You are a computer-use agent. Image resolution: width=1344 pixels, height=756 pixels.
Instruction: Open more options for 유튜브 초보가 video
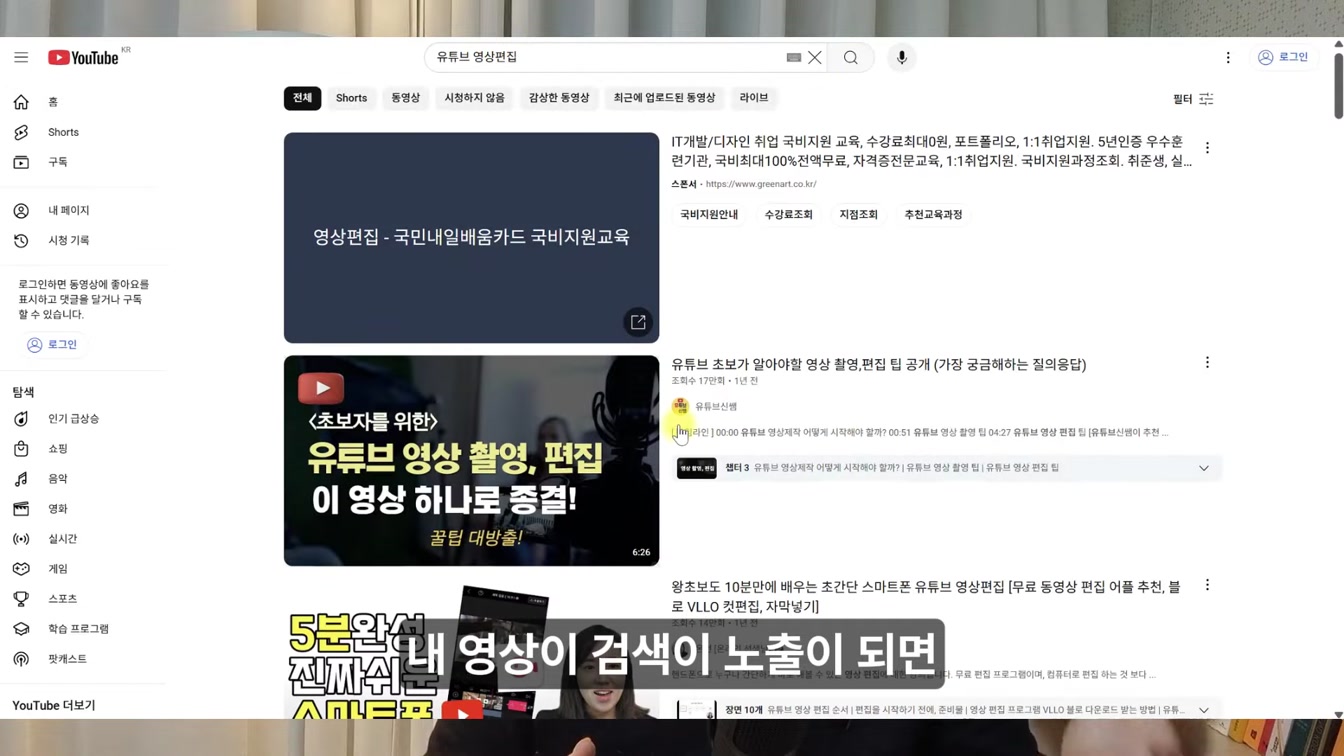point(1207,363)
